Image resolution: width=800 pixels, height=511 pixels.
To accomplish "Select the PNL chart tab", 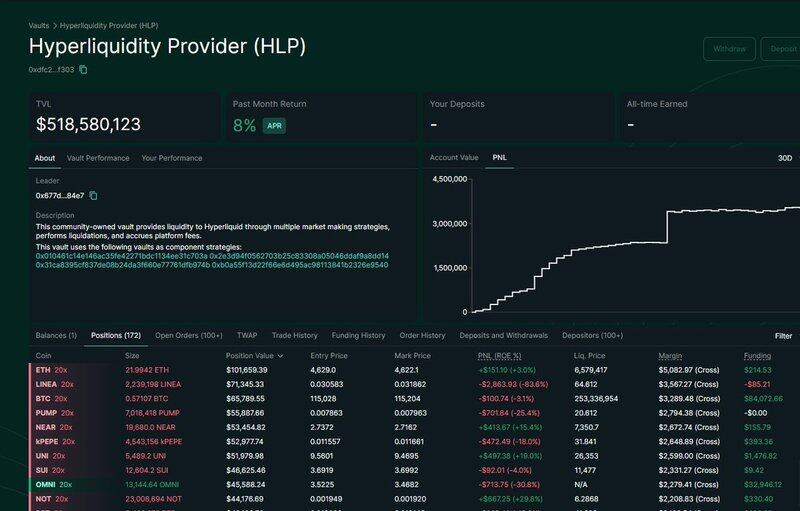I will 499,158.
